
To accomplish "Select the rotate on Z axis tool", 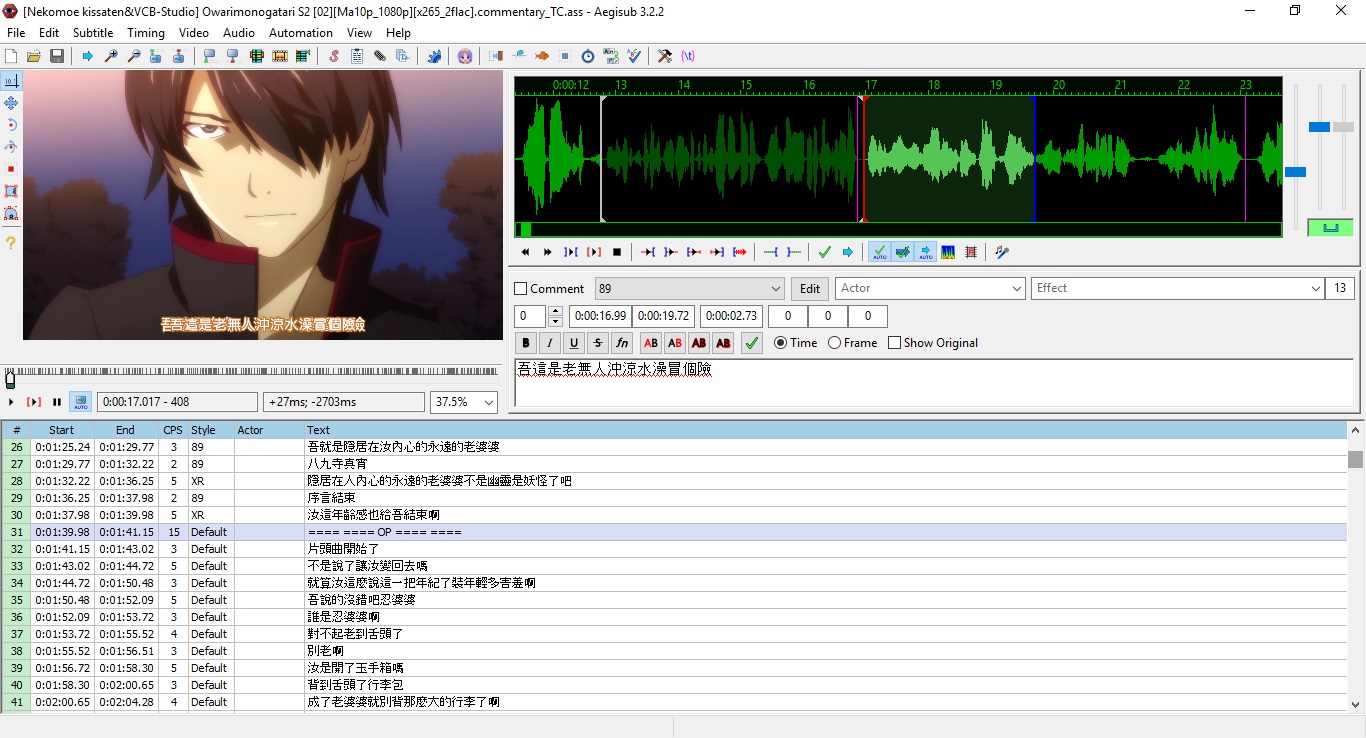I will [11, 124].
